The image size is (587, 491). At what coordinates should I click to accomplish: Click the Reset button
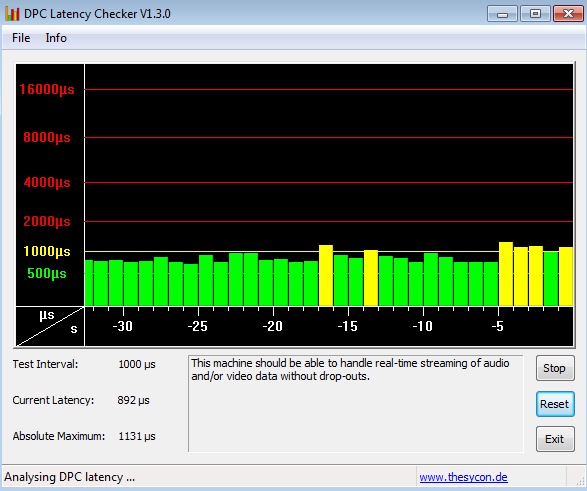[555, 404]
